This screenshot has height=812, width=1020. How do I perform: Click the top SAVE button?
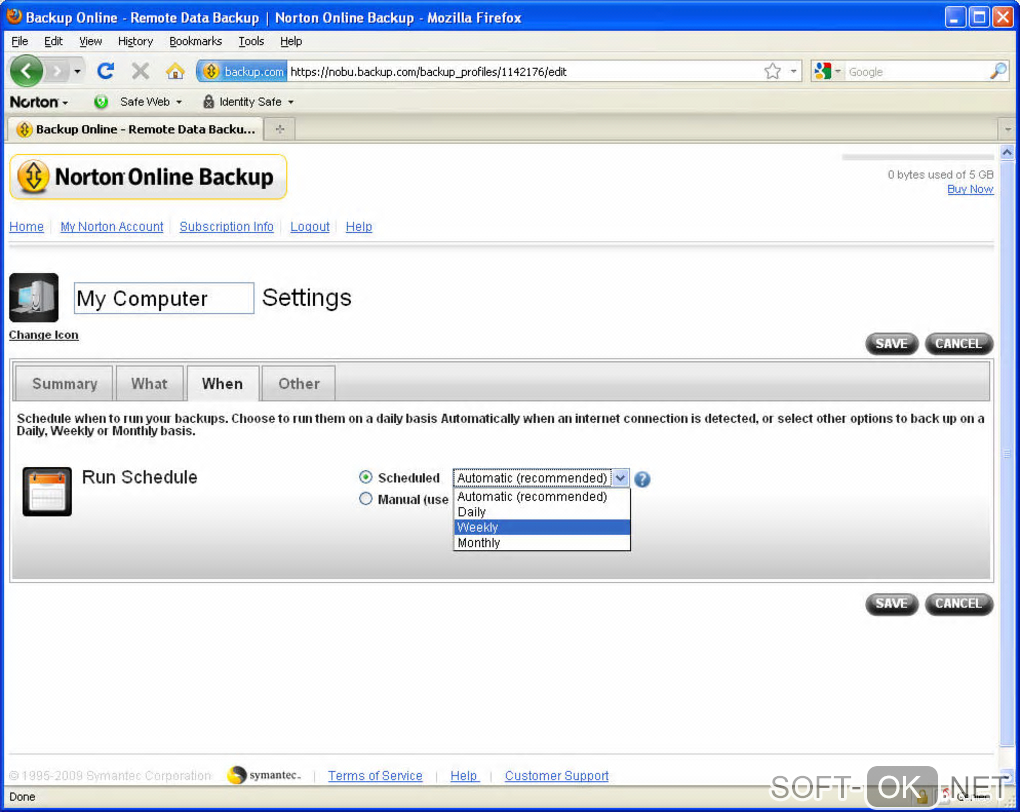(x=891, y=344)
